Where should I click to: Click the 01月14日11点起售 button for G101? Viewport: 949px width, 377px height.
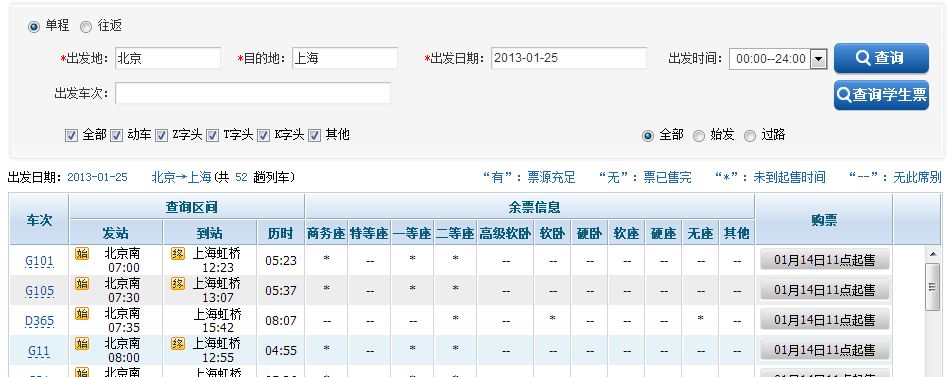pyautogui.click(x=824, y=260)
